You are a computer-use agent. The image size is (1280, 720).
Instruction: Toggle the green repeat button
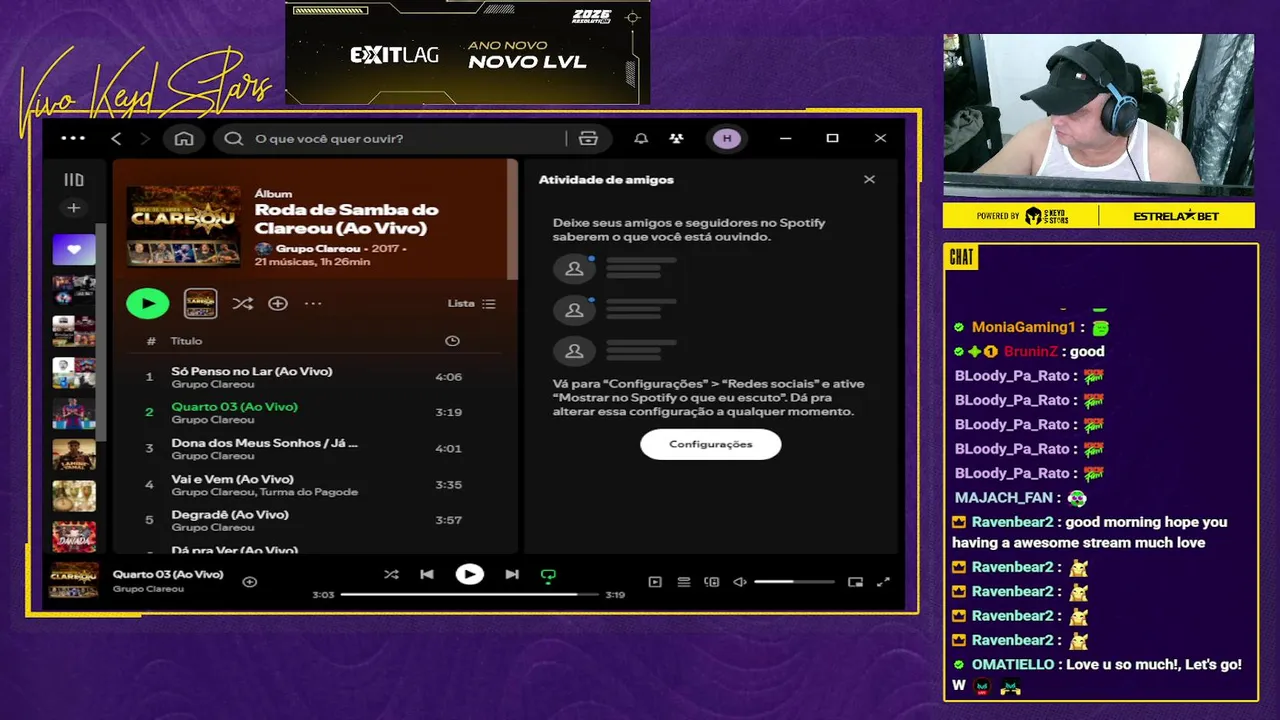548,575
